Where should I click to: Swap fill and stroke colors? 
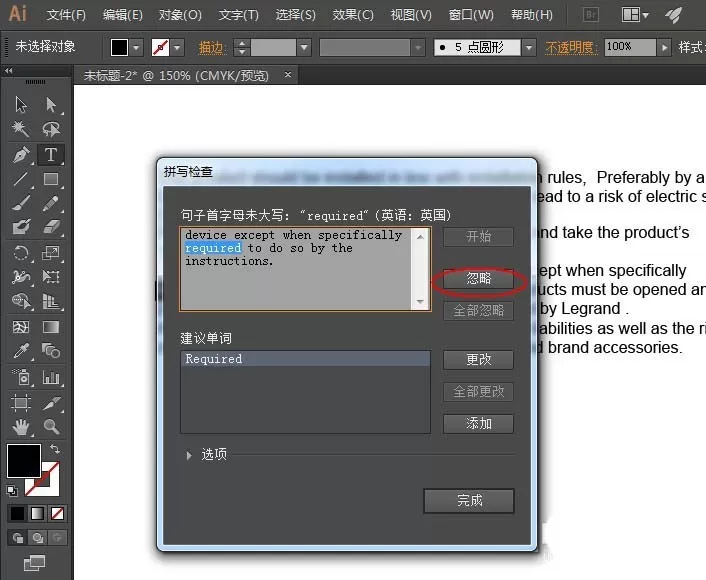tap(55, 449)
